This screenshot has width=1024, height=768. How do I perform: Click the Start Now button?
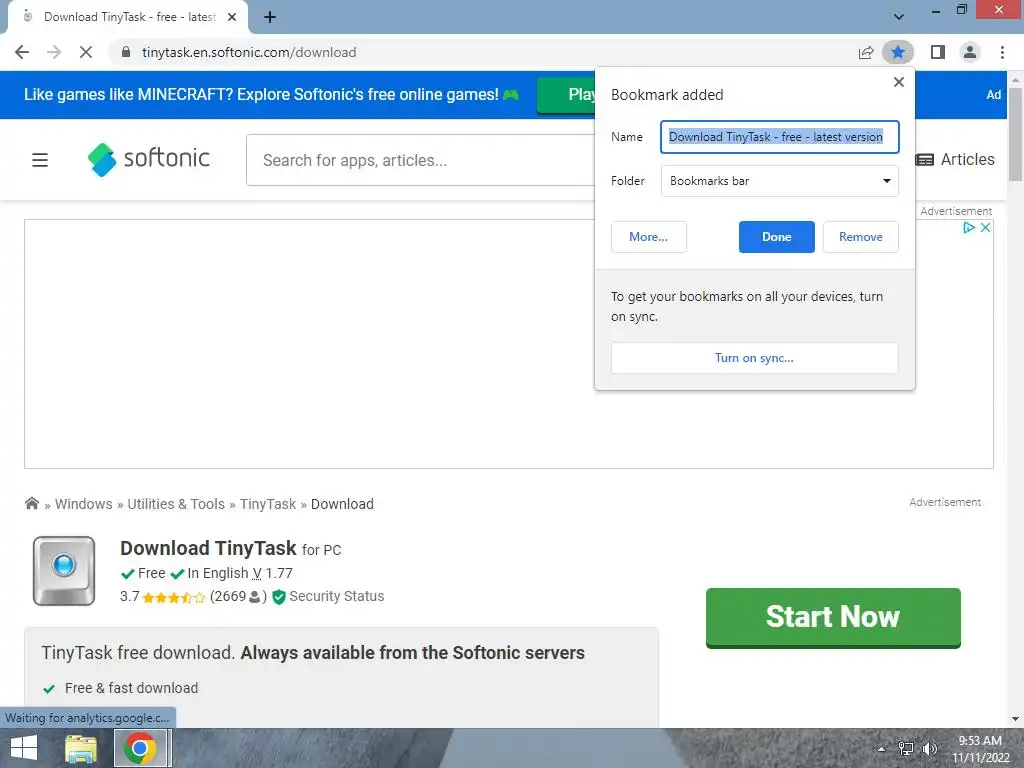tap(833, 617)
